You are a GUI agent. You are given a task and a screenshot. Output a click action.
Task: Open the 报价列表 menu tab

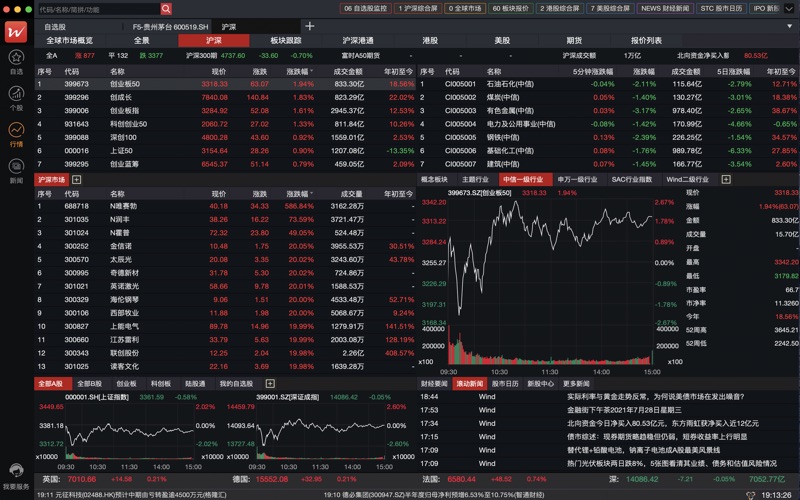point(646,40)
